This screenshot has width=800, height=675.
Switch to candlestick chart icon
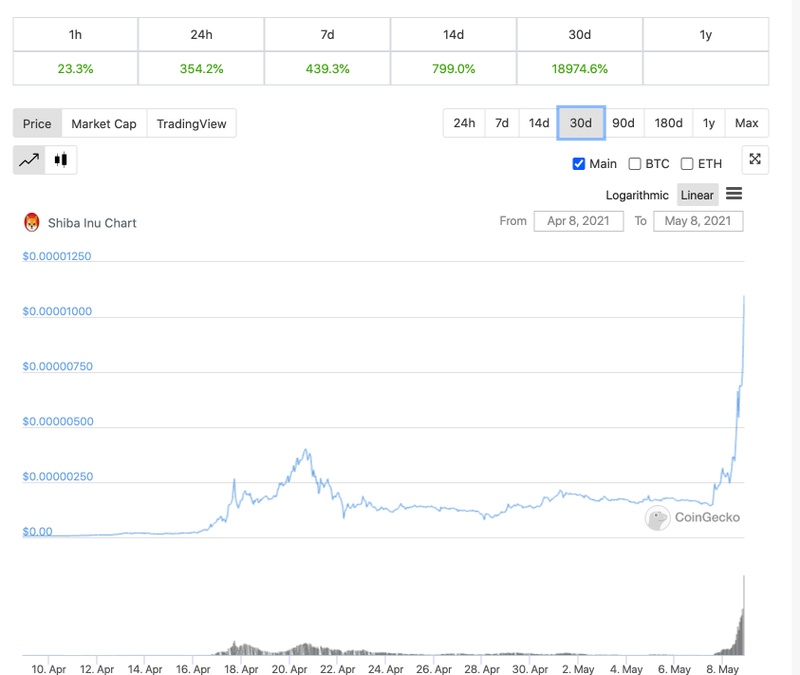pyautogui.click(x=61, y=160)
